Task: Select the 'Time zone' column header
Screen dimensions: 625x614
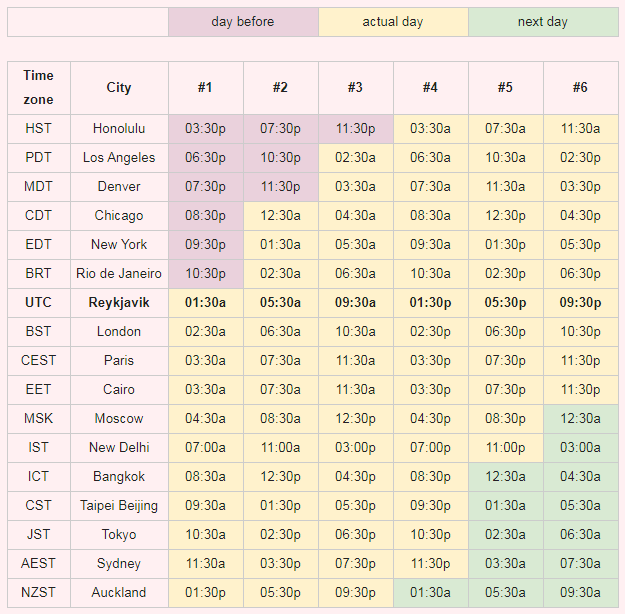Action: [x=39, y=88]
